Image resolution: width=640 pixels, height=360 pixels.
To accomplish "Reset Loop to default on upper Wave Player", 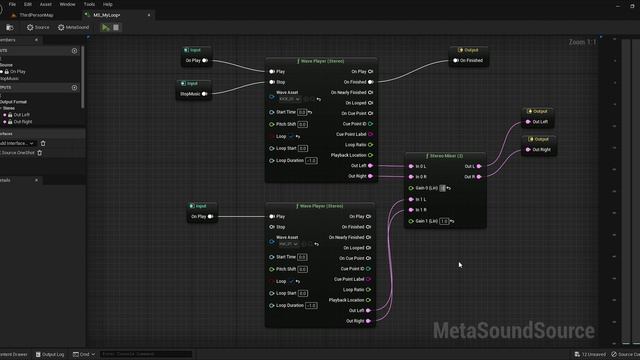I will tap(298, 136).
